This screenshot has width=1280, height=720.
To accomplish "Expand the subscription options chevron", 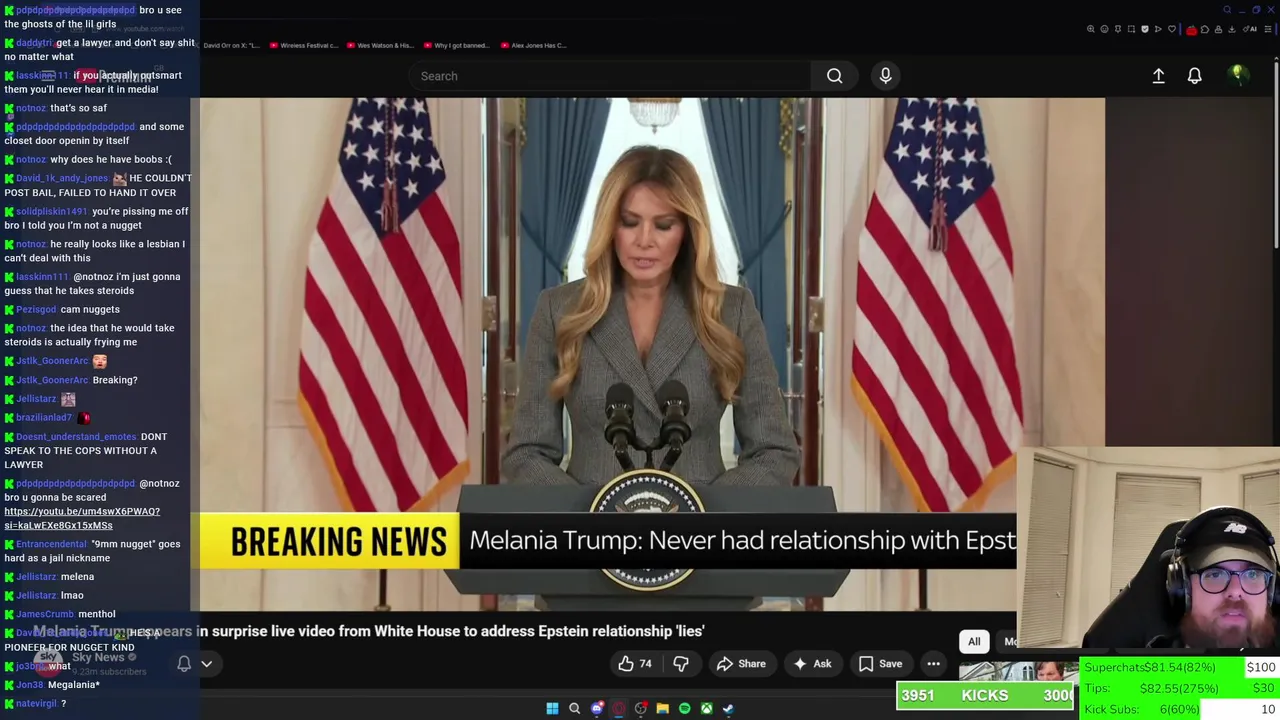I will tap(207, 664).
